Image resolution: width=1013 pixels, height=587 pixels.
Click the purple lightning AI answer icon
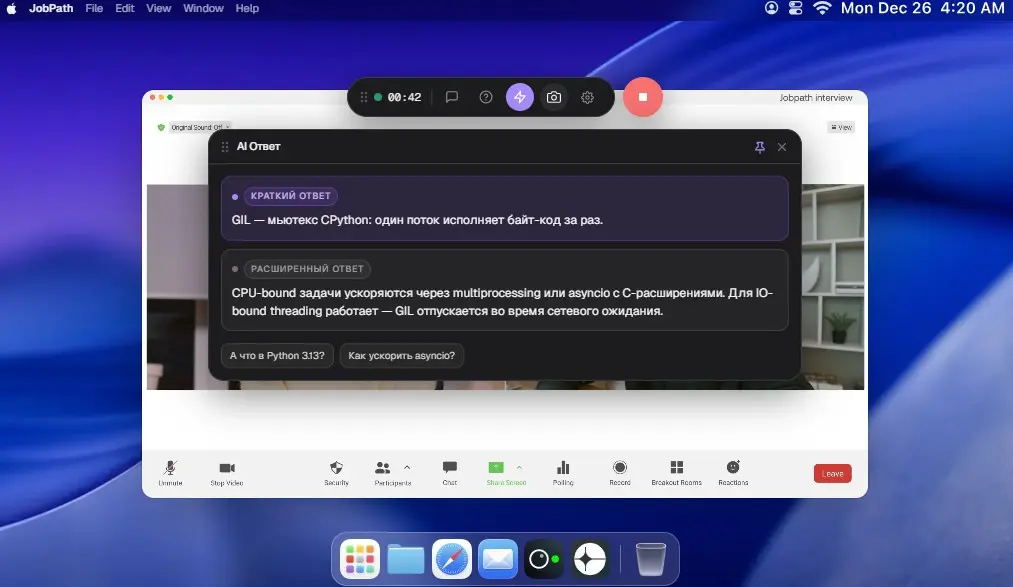tap(519, 97)
